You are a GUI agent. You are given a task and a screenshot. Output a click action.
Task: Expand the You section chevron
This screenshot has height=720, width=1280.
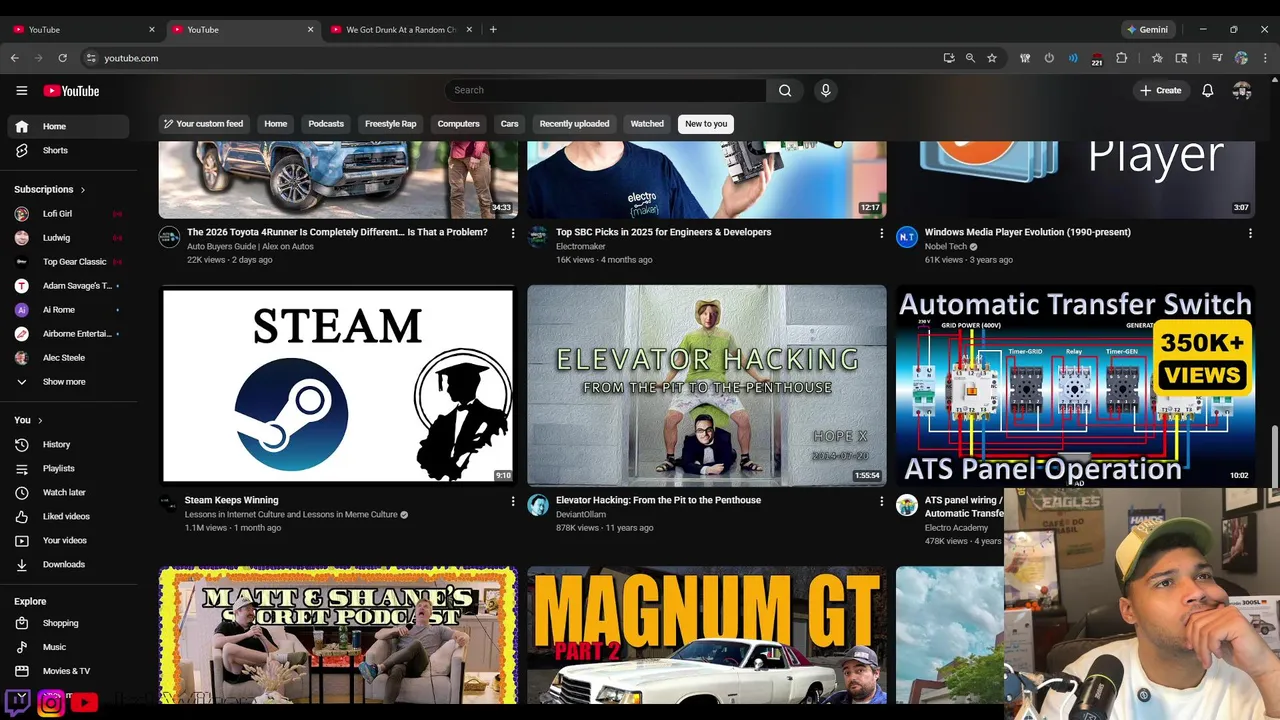click(41, 421)
